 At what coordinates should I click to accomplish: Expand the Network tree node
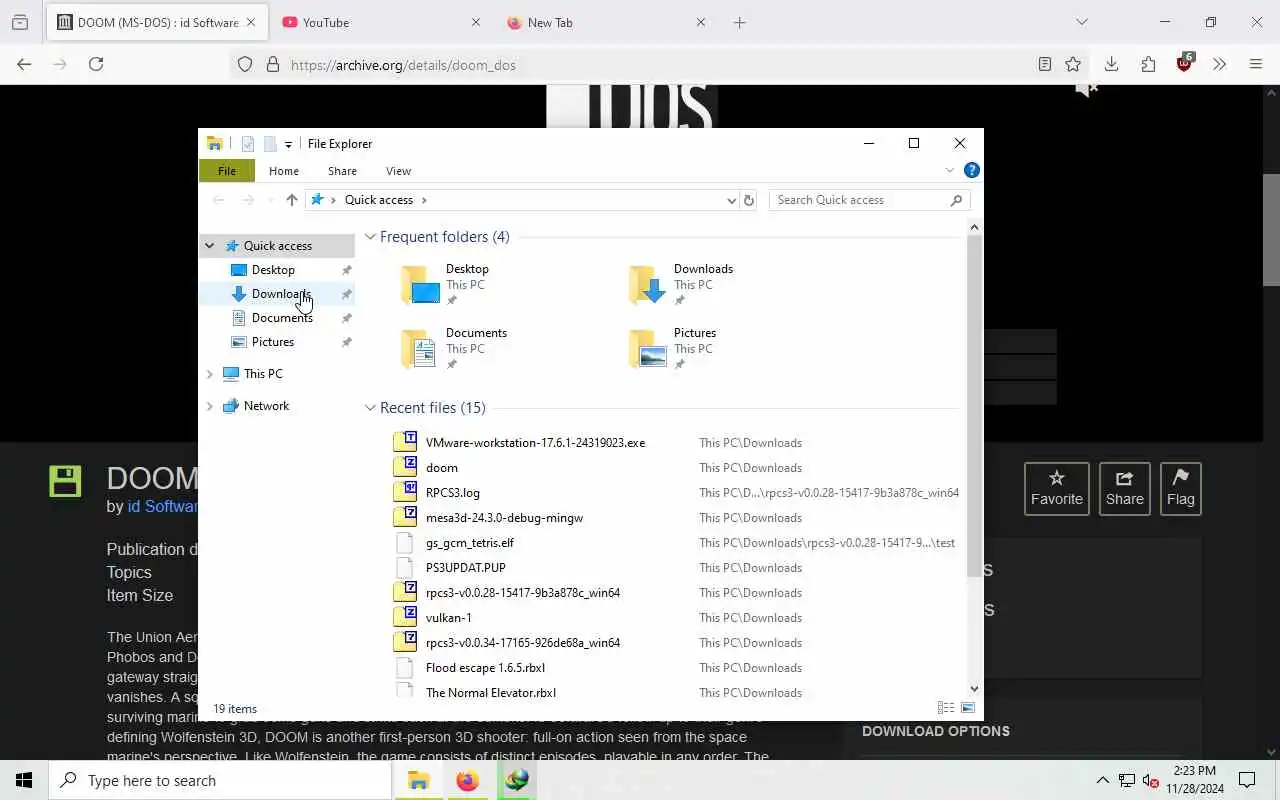210,406
